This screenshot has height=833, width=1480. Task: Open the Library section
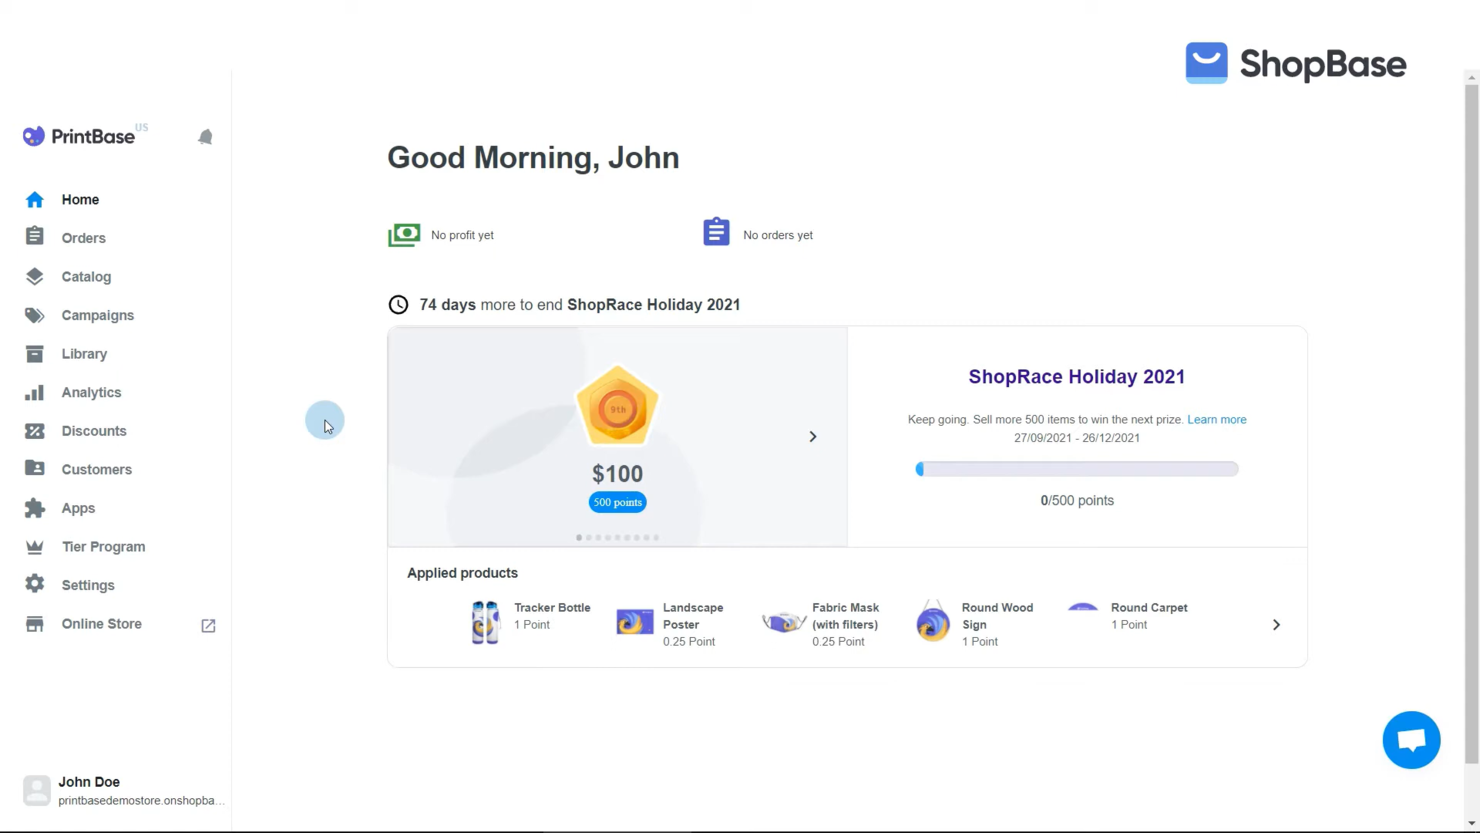[x=84, y=353]
